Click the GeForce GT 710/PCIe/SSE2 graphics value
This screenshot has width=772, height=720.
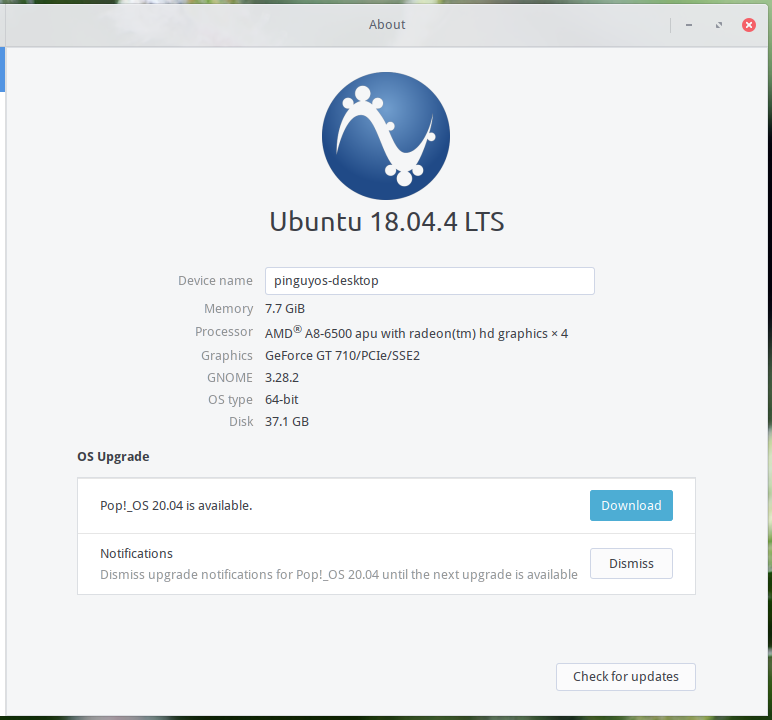[342, 356]
